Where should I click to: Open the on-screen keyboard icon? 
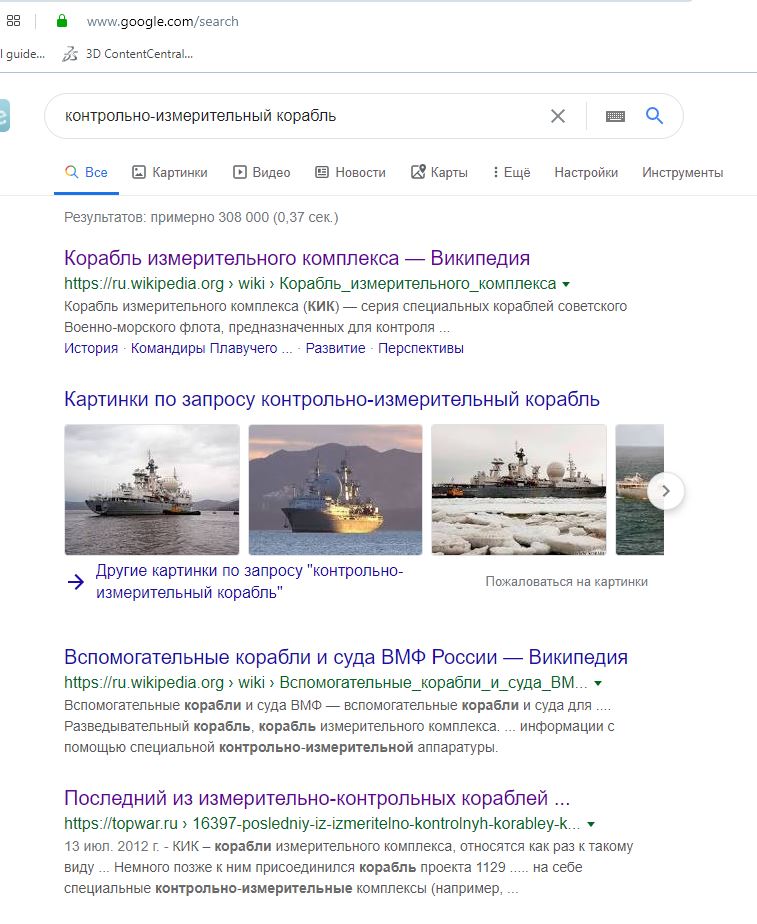615,116
